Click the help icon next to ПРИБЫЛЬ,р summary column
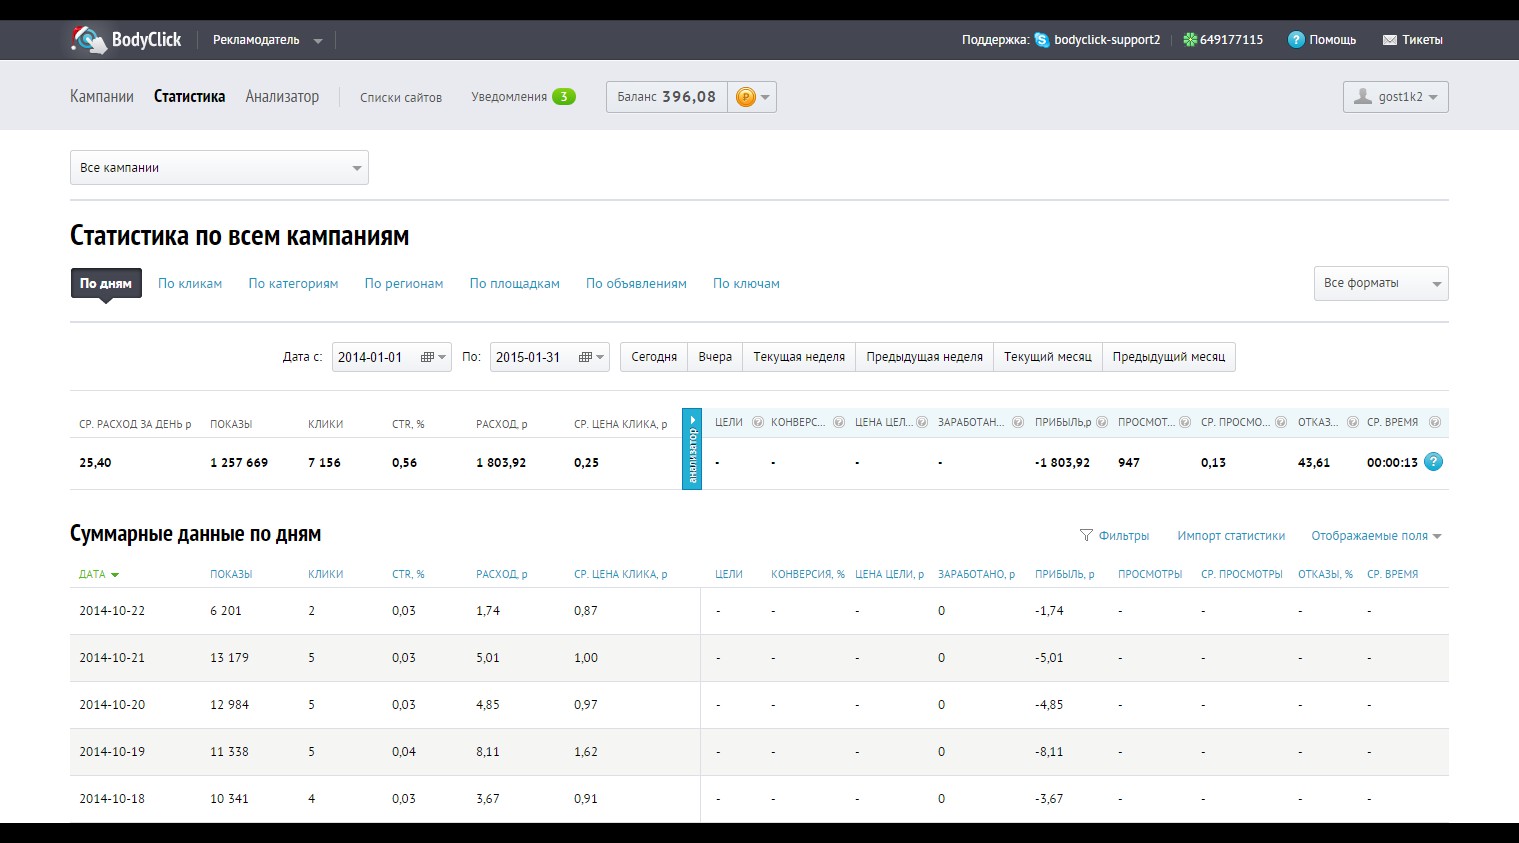Image resolution: width=1519 pixels, height=843 pixels. point(1102,422)
